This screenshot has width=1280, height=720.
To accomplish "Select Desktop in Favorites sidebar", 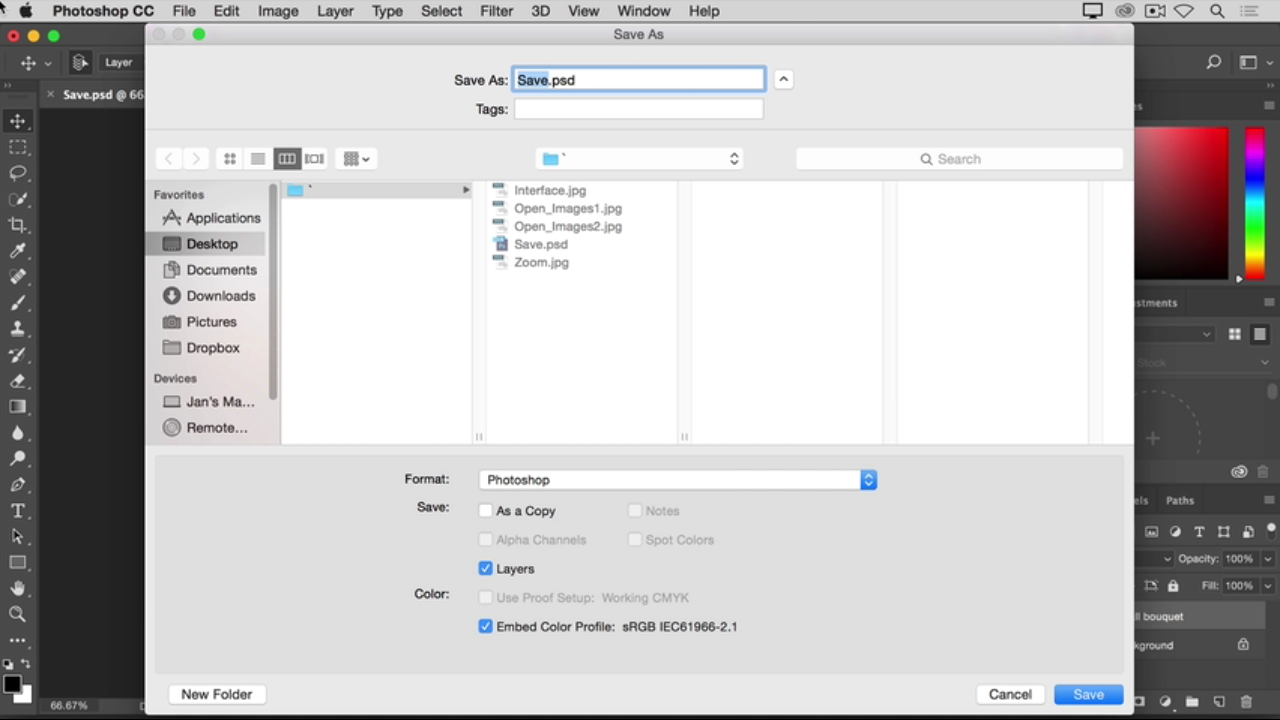I will (211, 244).
